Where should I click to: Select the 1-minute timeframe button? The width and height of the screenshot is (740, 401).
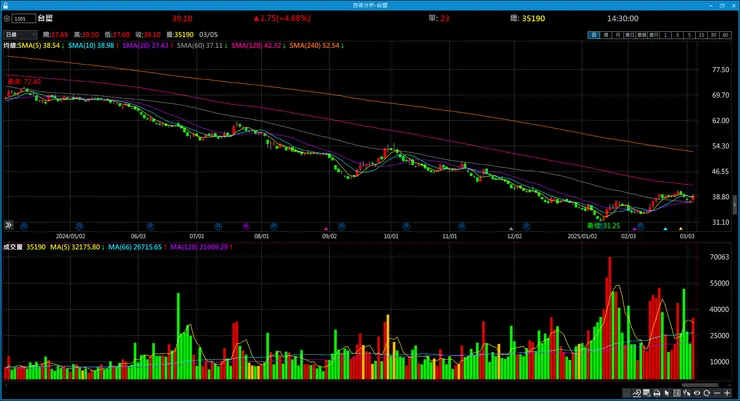665,35
